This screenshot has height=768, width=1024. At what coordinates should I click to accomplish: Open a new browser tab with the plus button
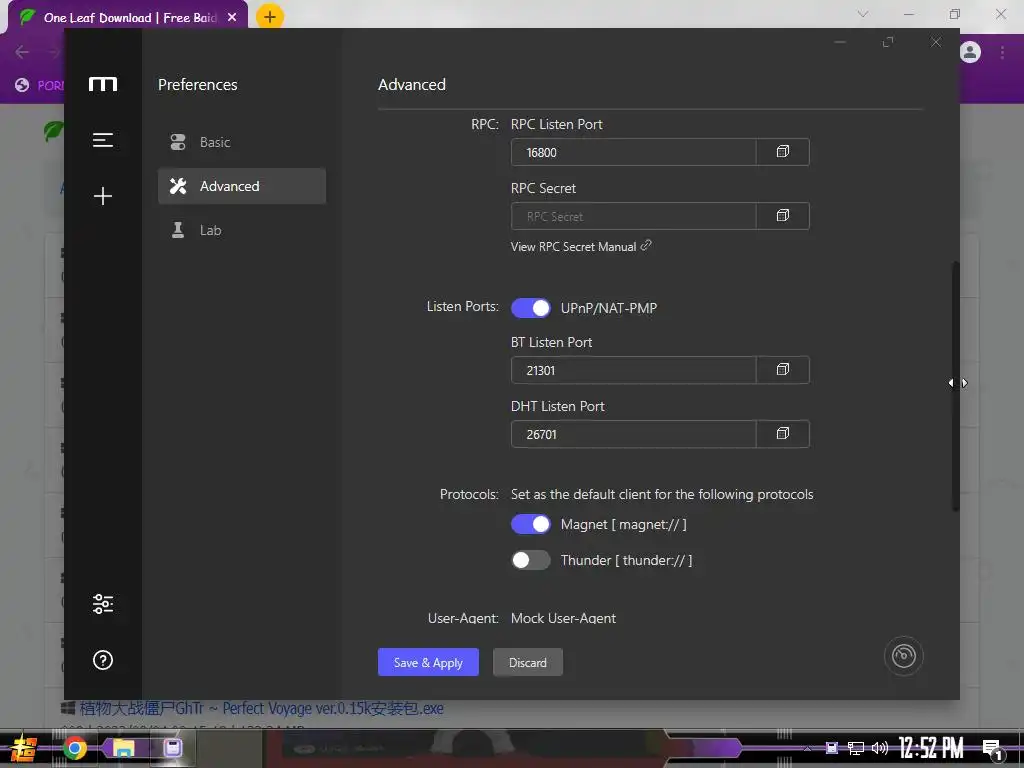(270, 17)
